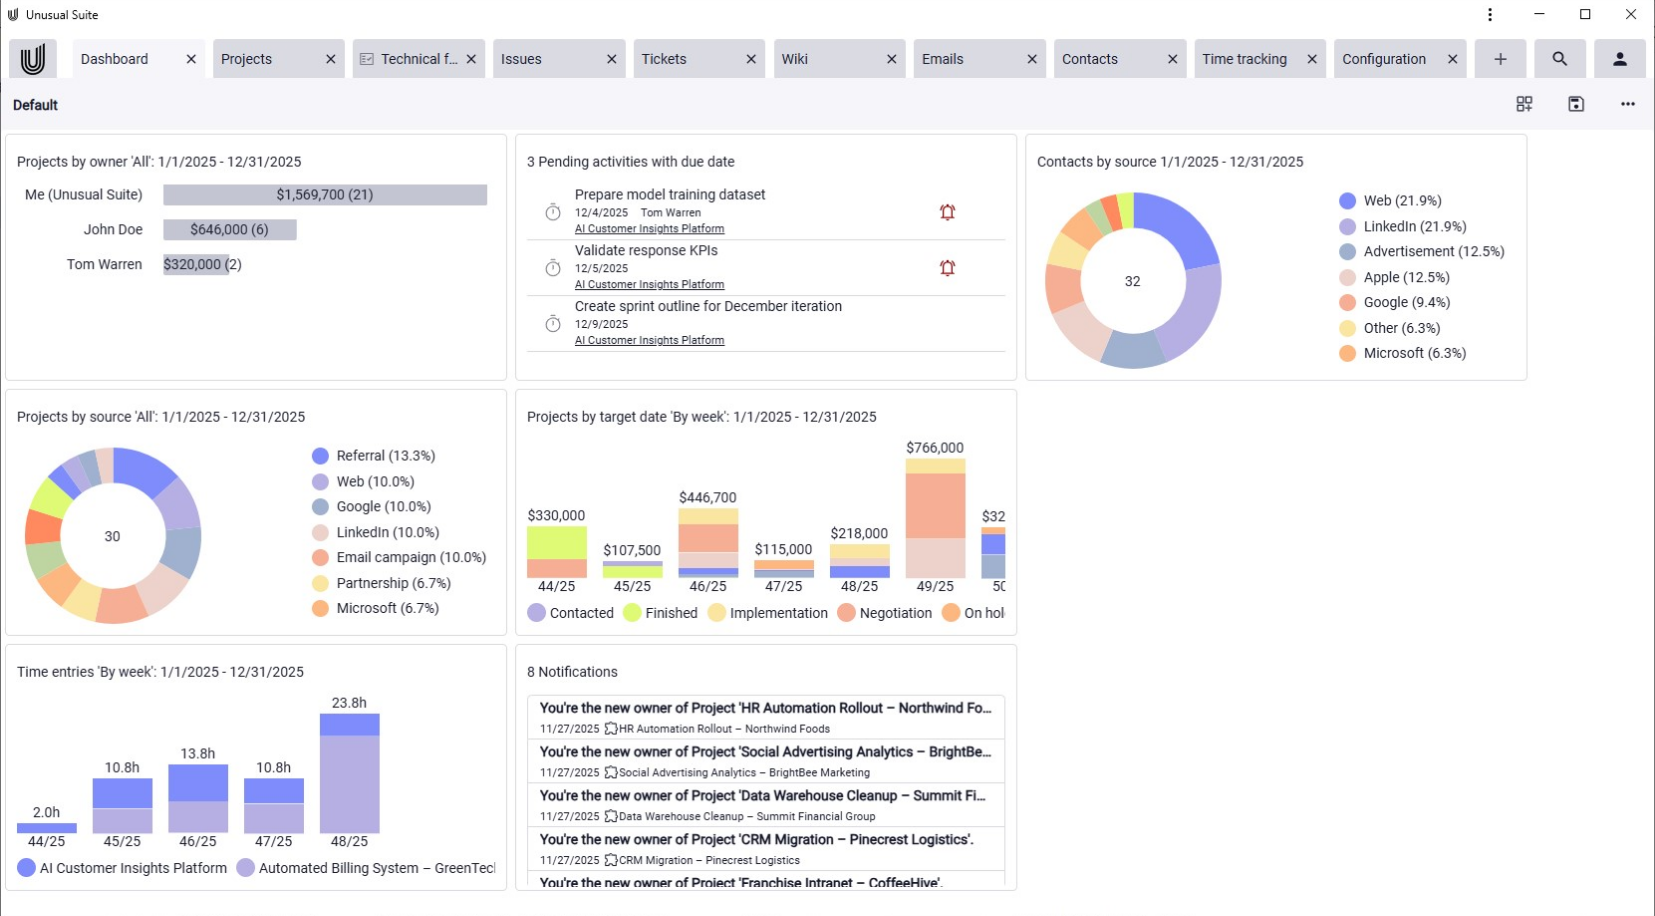Click the vertical ellipsis icon in the title bar
The height and width of the screenshot is (916, 1655).
pyautogui.click(x=1489, y=14)
